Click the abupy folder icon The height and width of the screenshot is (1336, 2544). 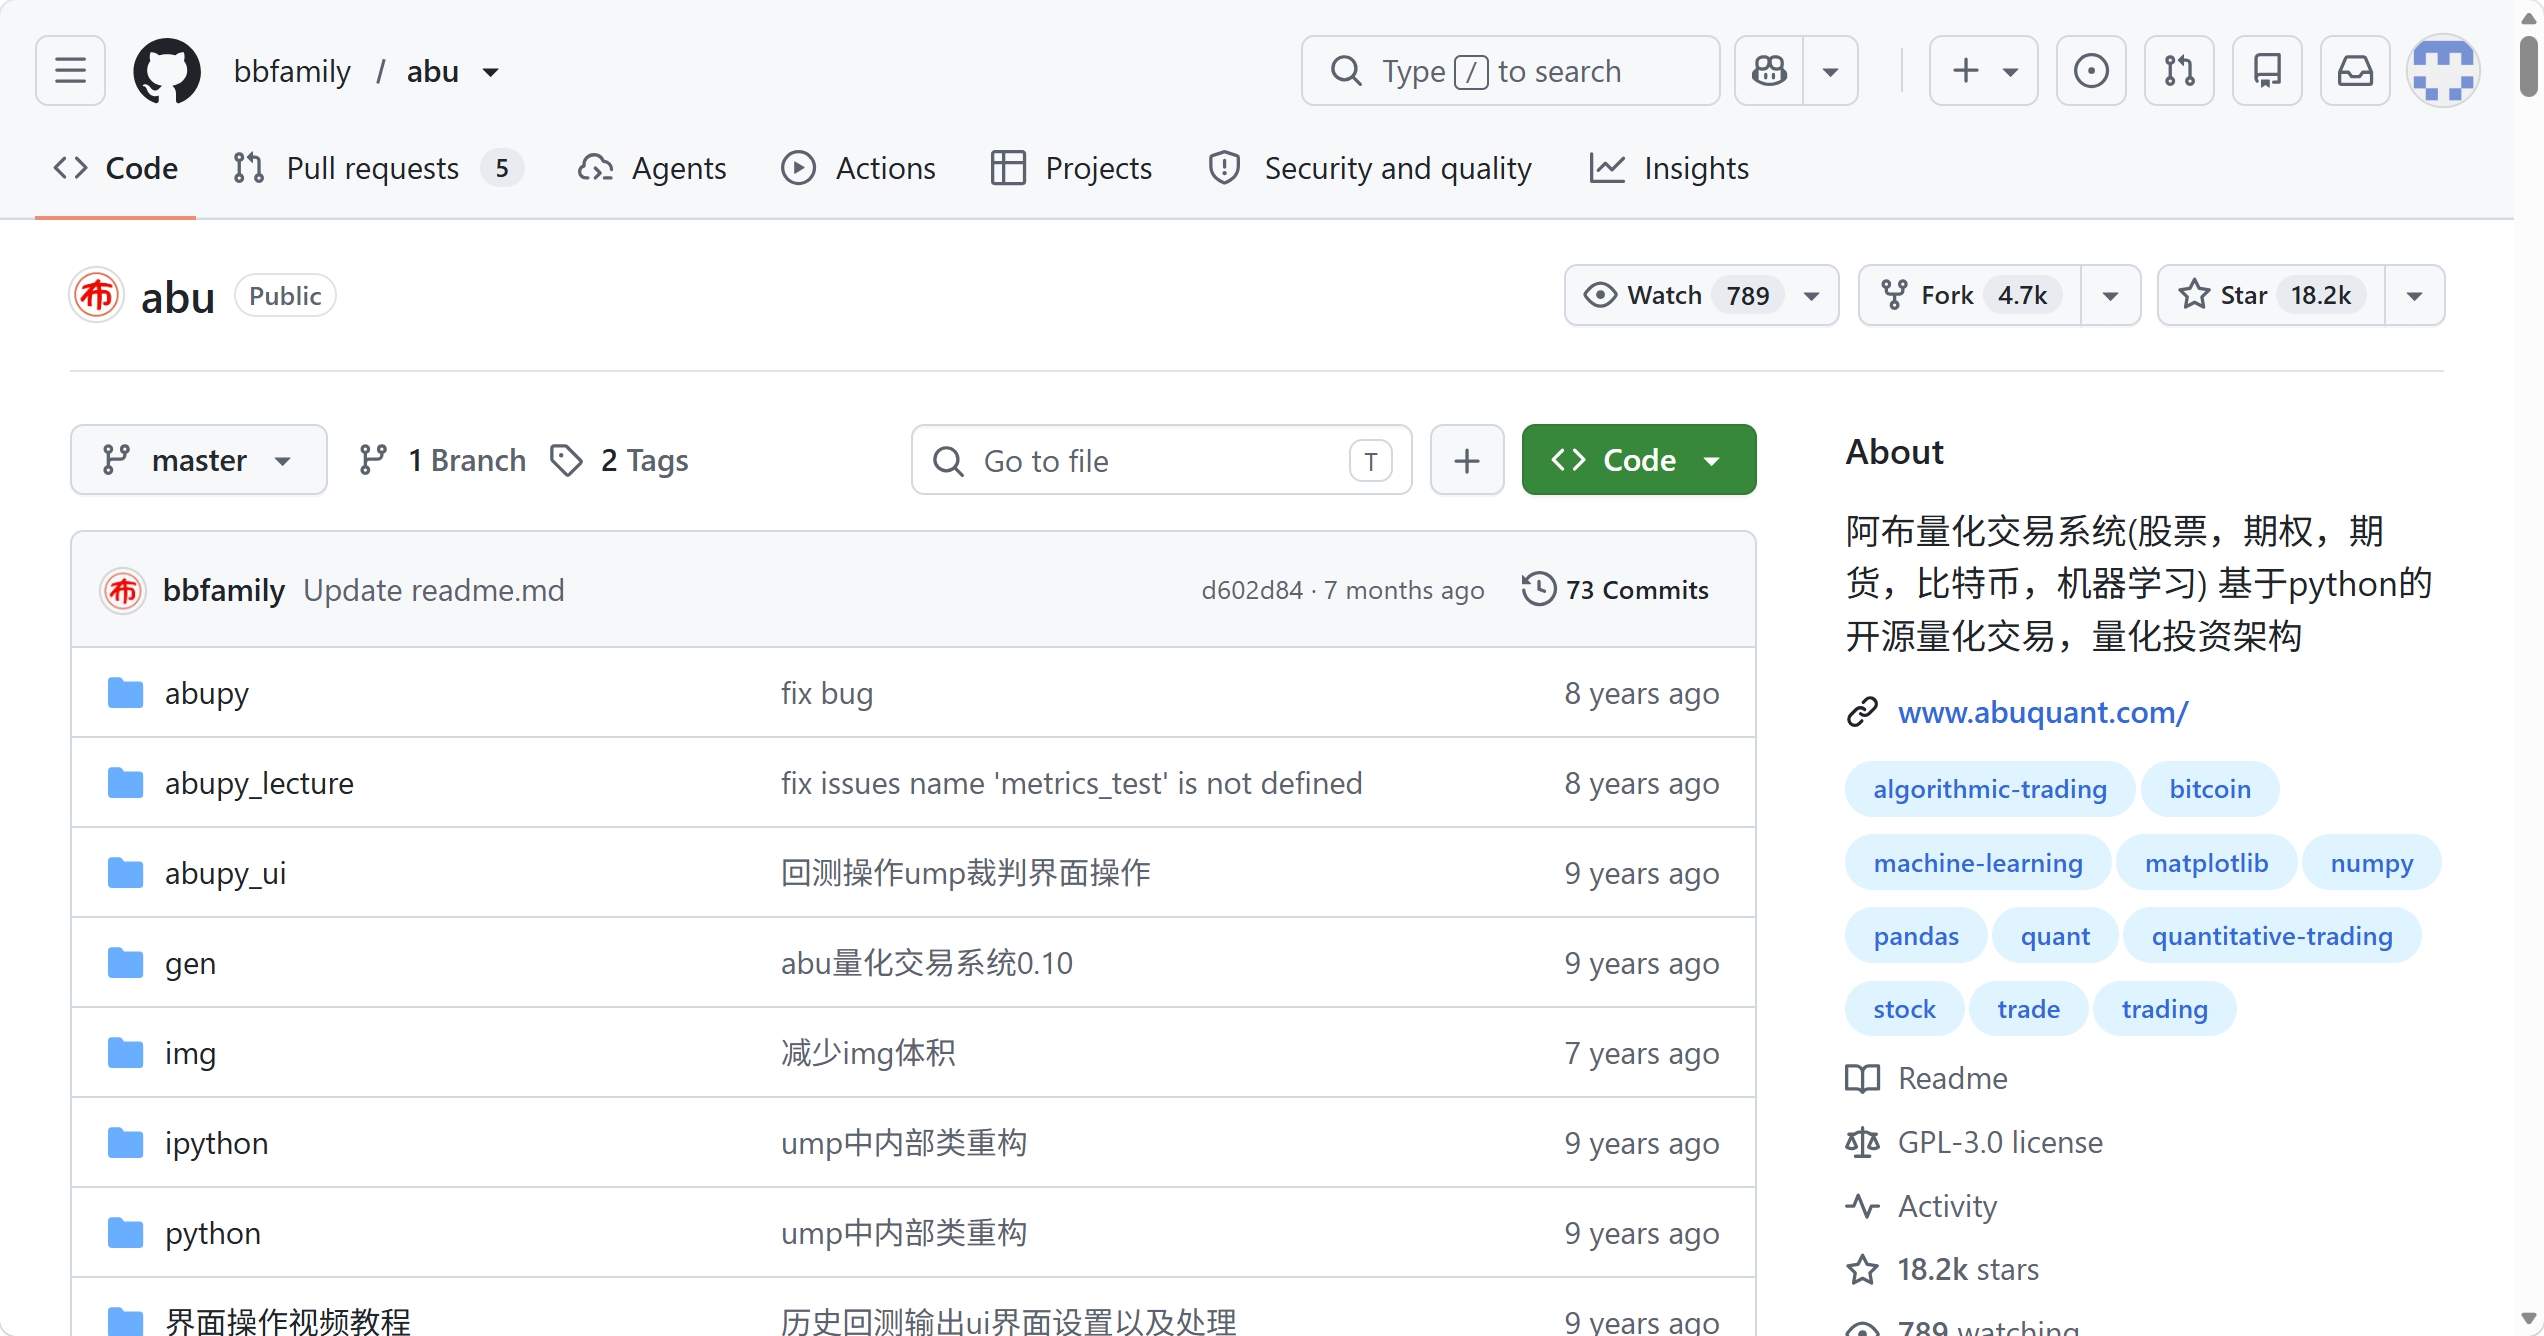click(x=125, y=693)
